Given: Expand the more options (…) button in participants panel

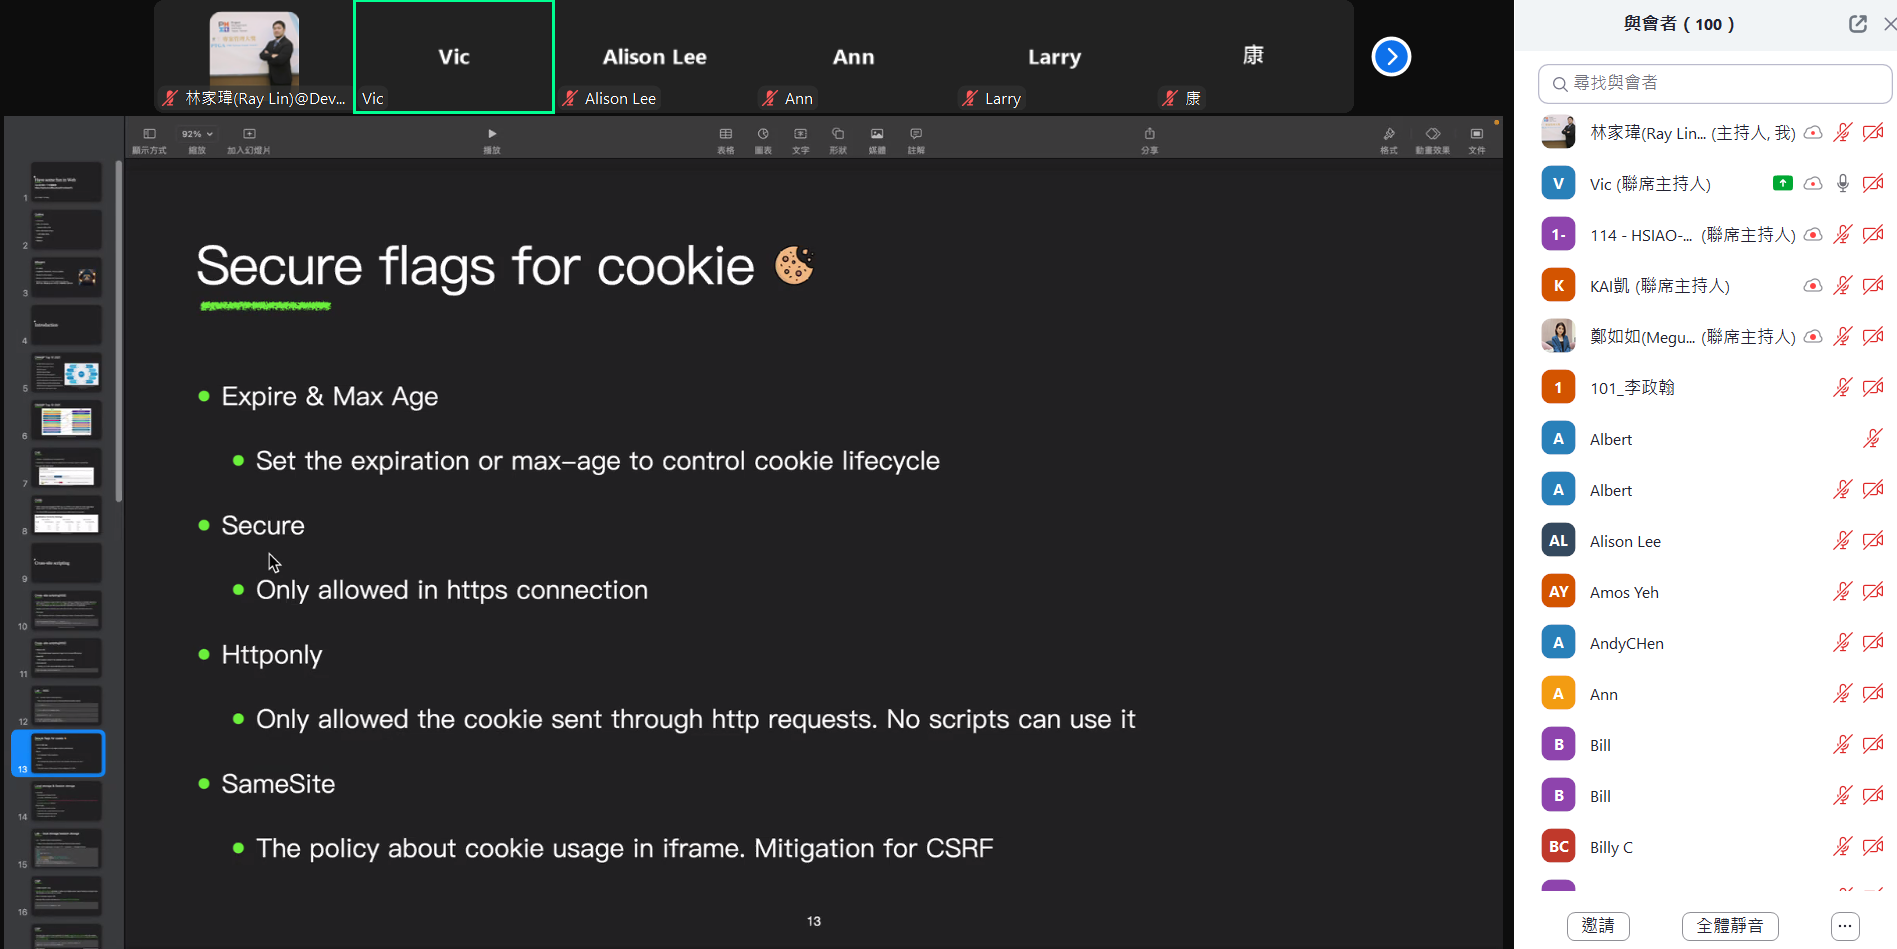Looking at the screenshot, I should 1845,926.
